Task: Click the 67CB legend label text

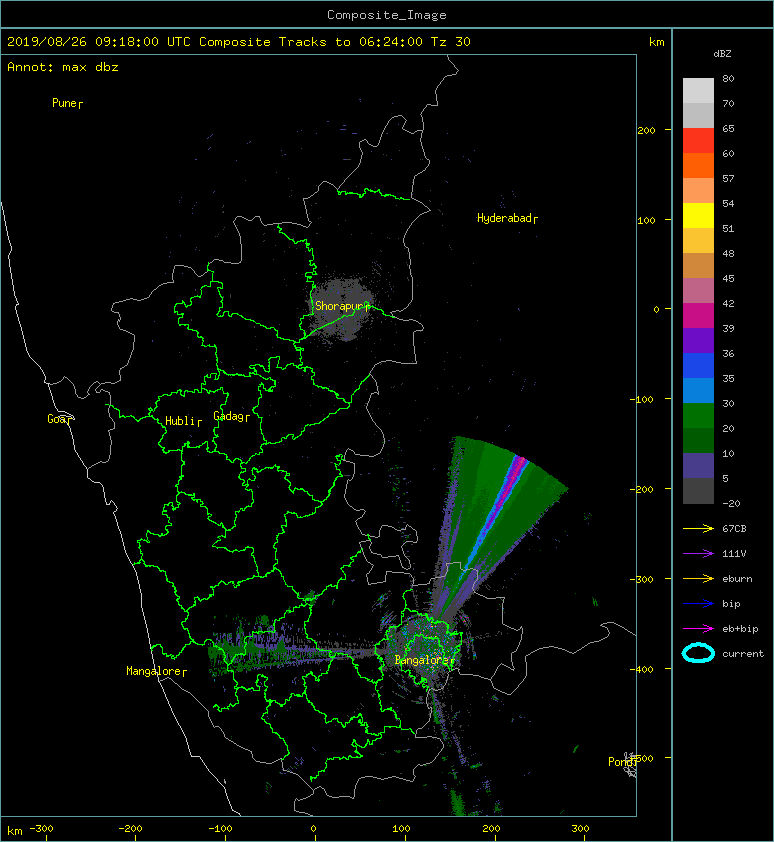Action: coord(734,529)
